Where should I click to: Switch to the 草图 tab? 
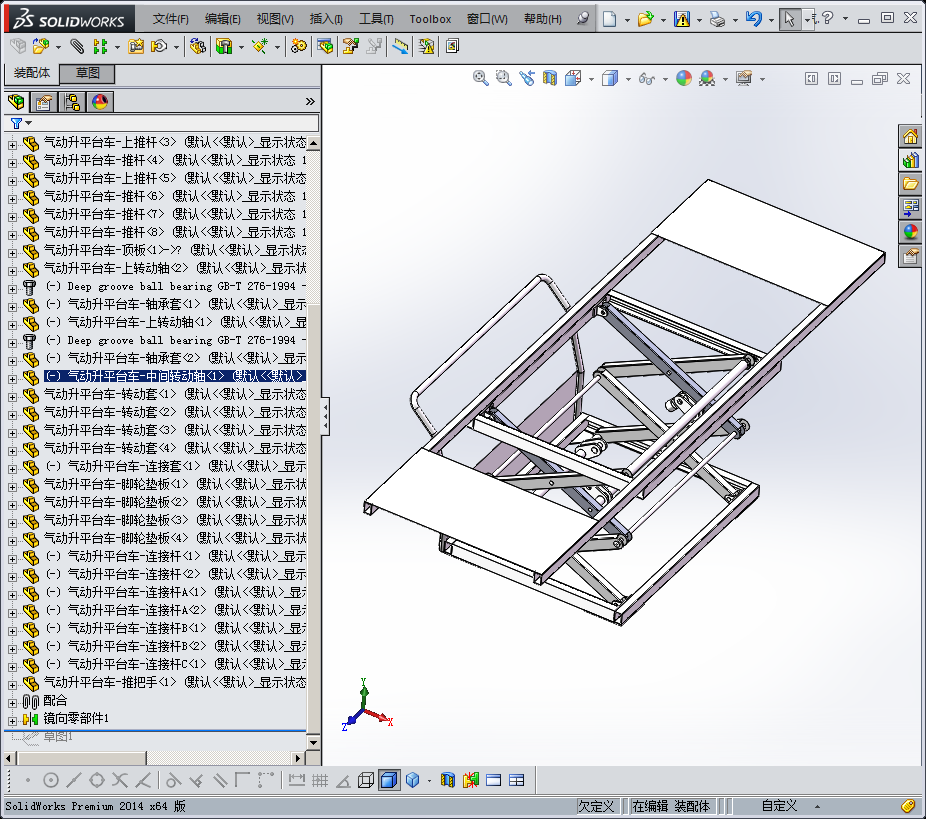pyautogui.click(x=87, y=73)
